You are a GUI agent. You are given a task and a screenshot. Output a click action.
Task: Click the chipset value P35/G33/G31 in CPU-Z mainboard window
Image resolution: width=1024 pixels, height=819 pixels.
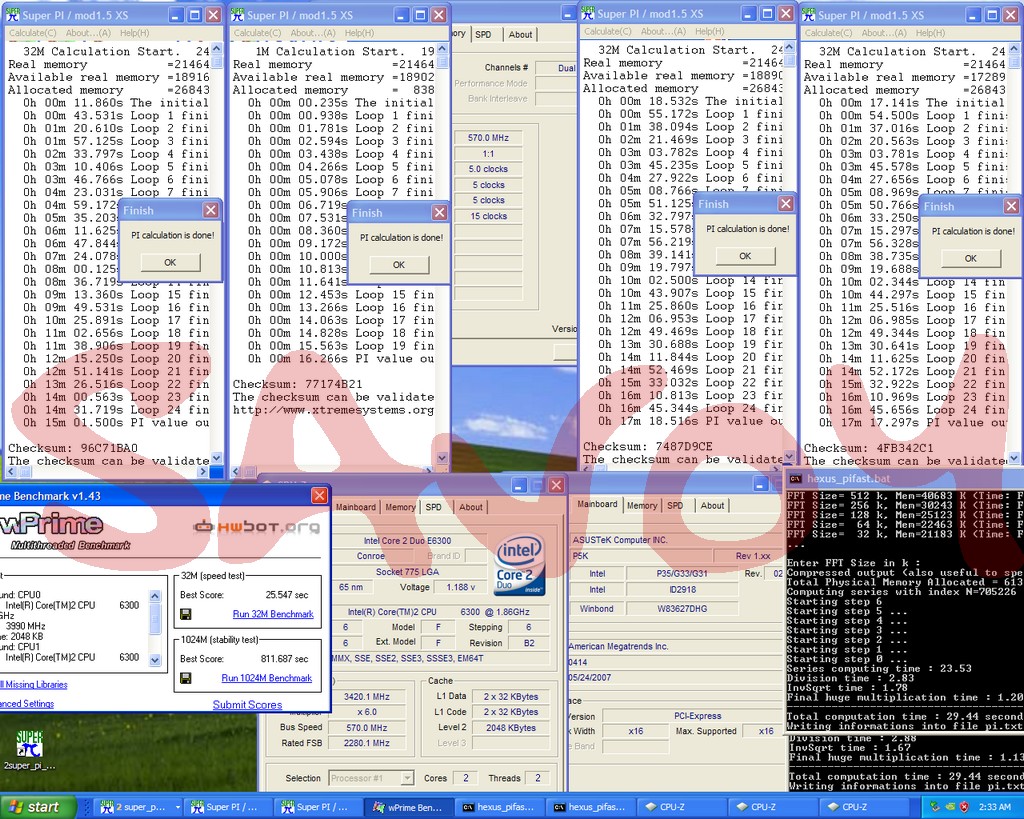point(682,573)
